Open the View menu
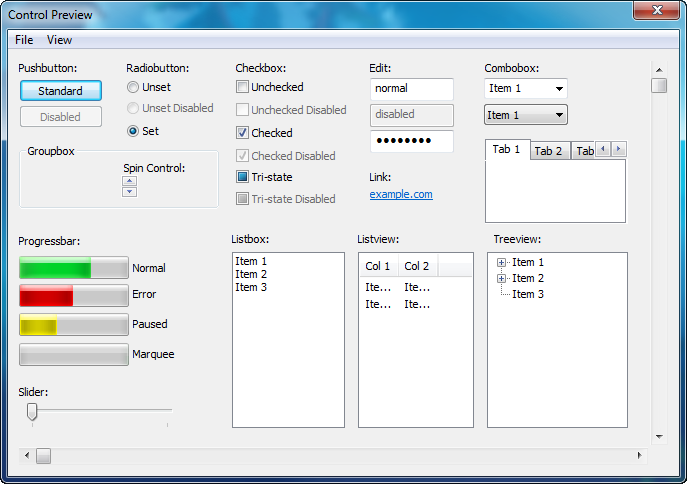The image size is (687, 484). [59, 40]
